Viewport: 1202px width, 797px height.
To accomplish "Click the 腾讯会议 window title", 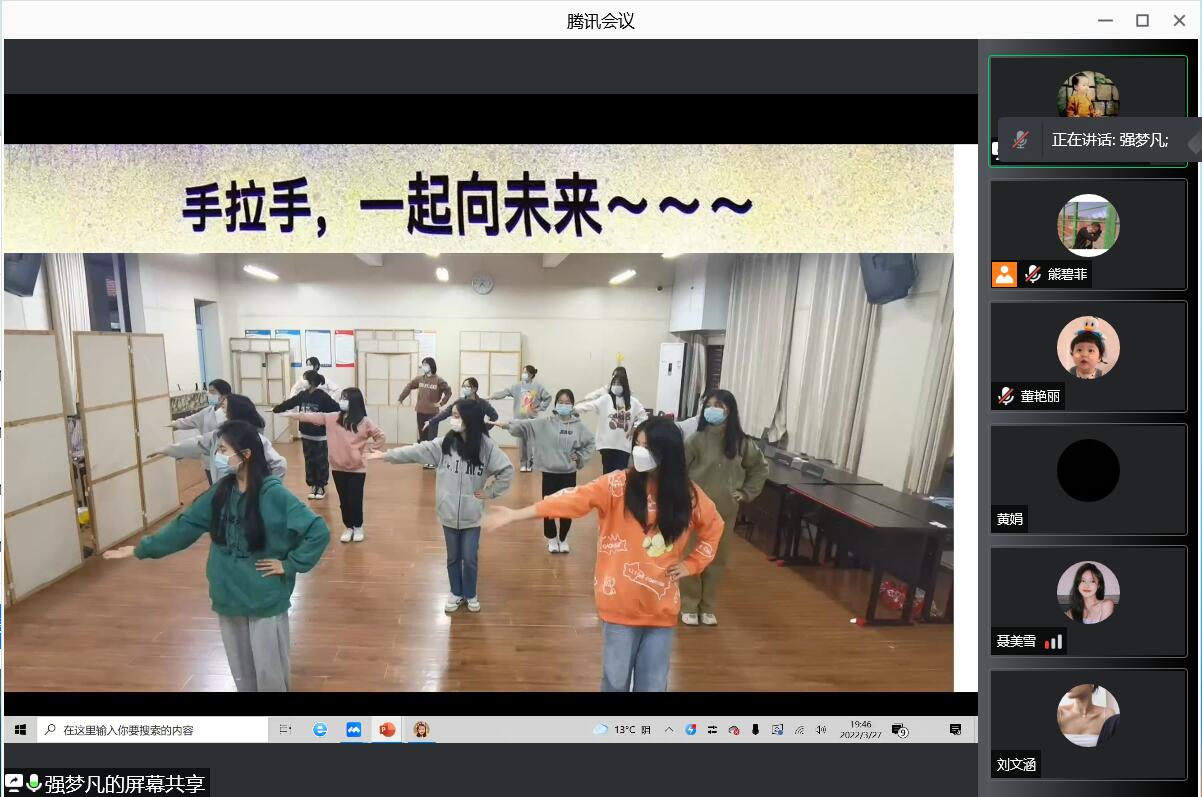I will (601, 20).
